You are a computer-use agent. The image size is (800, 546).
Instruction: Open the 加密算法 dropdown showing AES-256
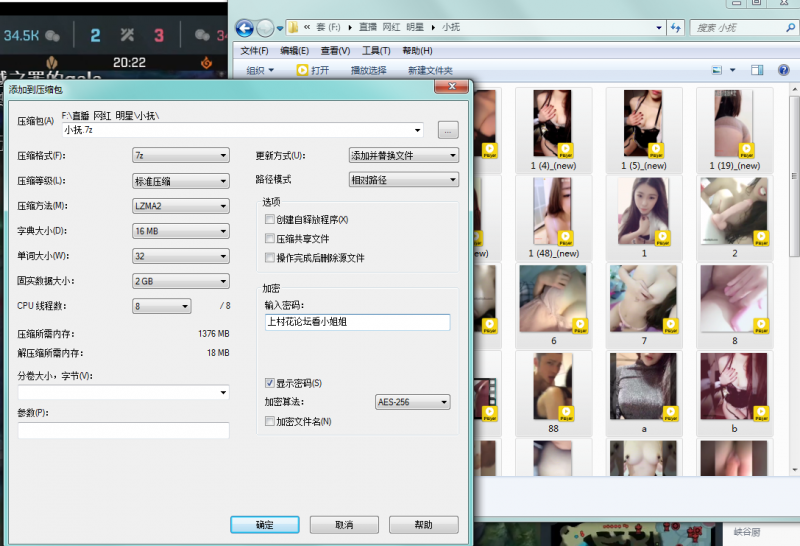click(x=412, y=402)
